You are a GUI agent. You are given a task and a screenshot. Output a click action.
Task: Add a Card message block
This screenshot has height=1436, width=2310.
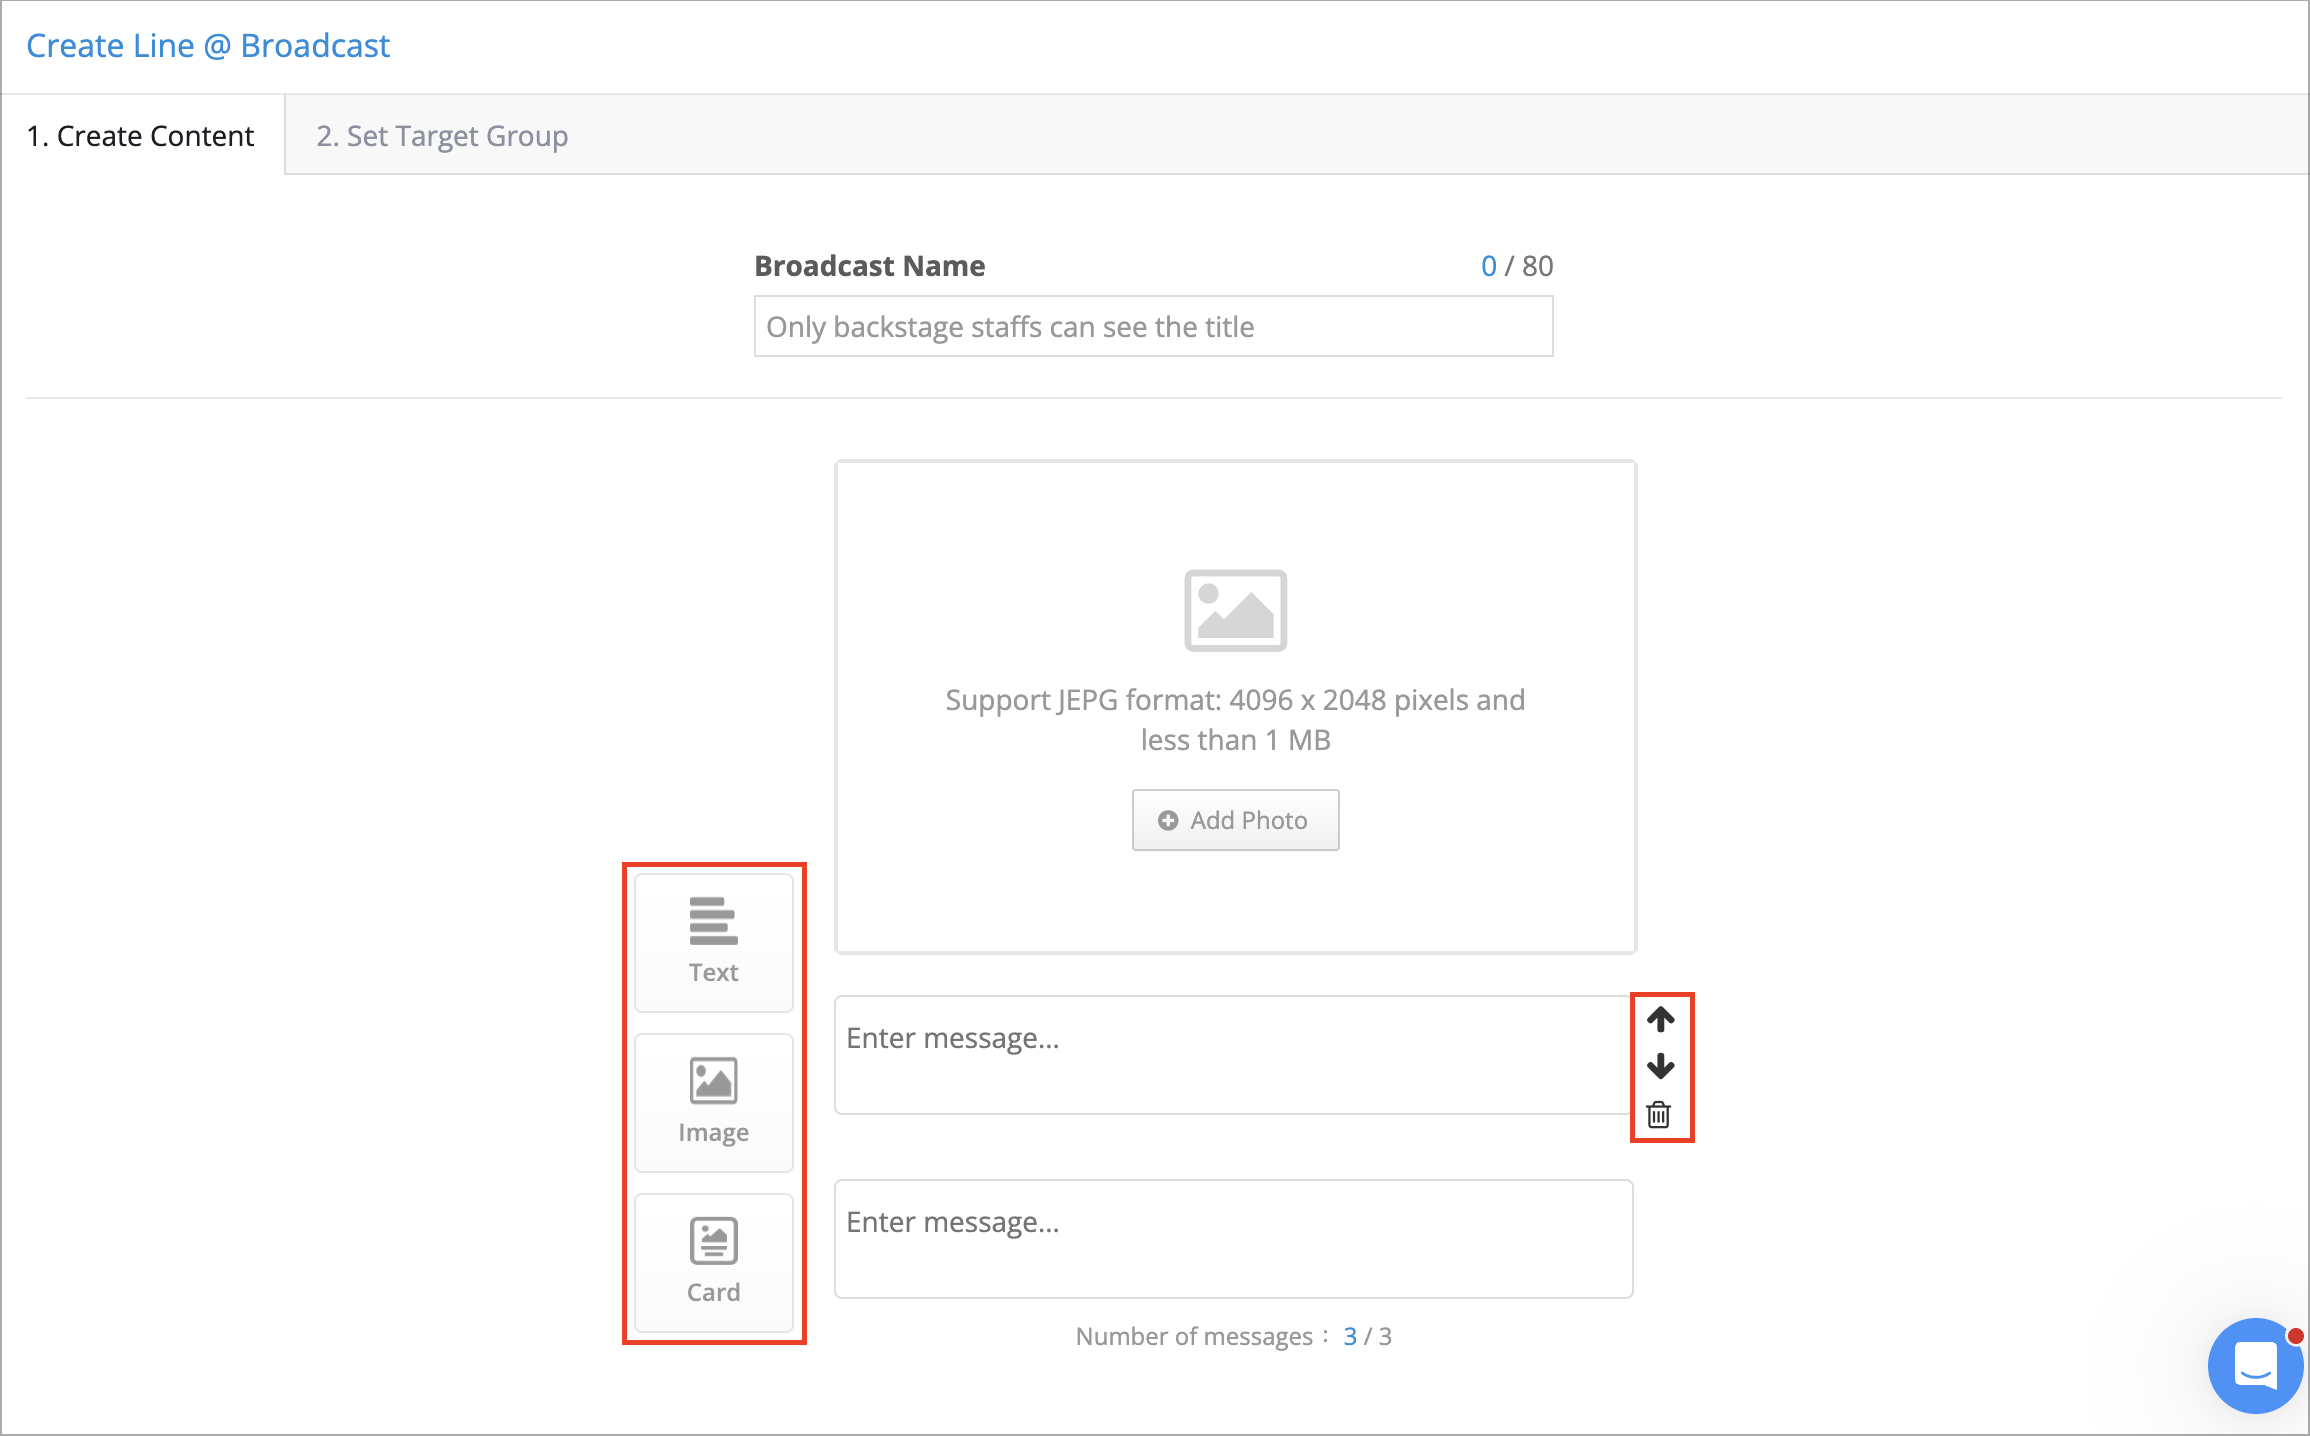click(714, 1262)
